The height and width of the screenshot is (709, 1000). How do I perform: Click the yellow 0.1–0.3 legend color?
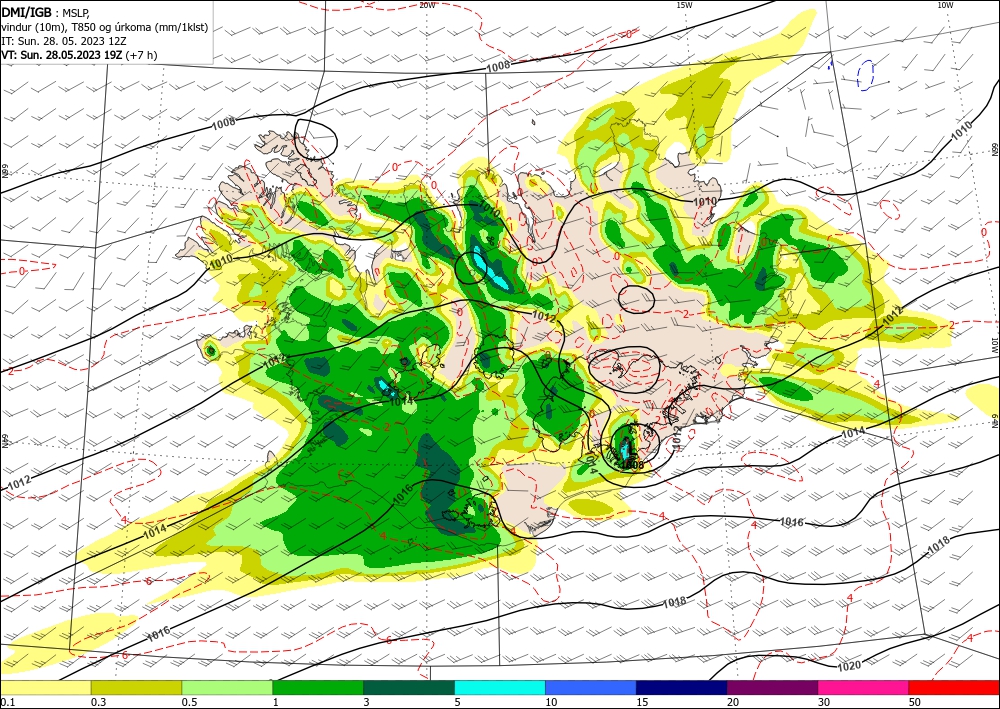(x=45, y=687)
